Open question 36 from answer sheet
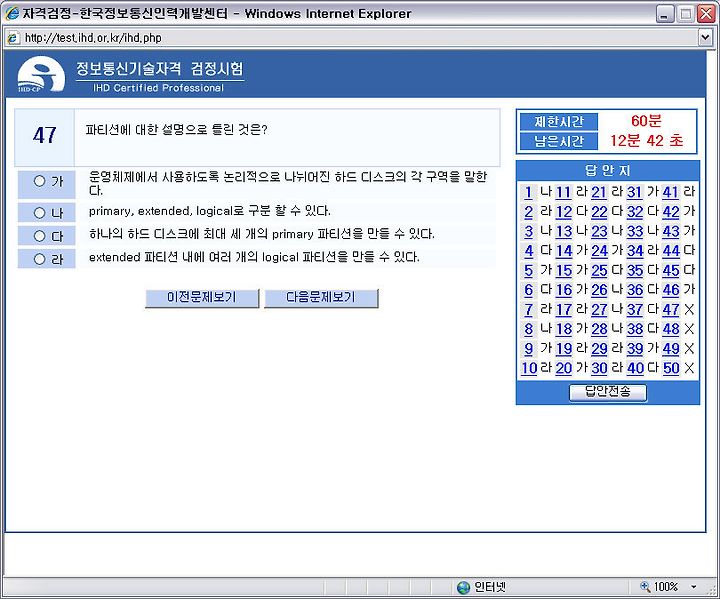The height and width of the screenshot is (599, 720). coord(635,290)
